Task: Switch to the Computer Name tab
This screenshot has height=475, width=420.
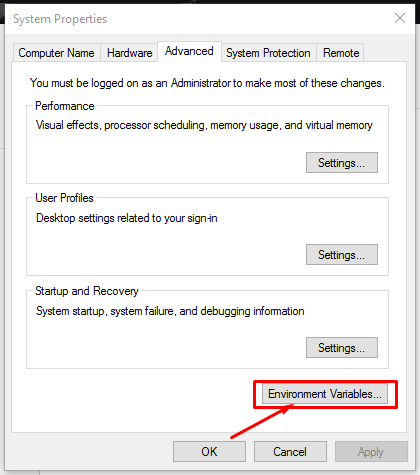Action: coord(56,53)
